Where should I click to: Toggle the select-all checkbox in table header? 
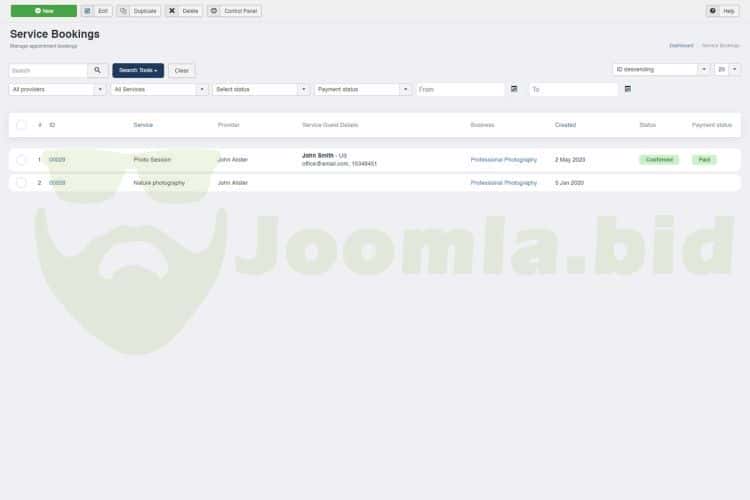tap(21, 125)
